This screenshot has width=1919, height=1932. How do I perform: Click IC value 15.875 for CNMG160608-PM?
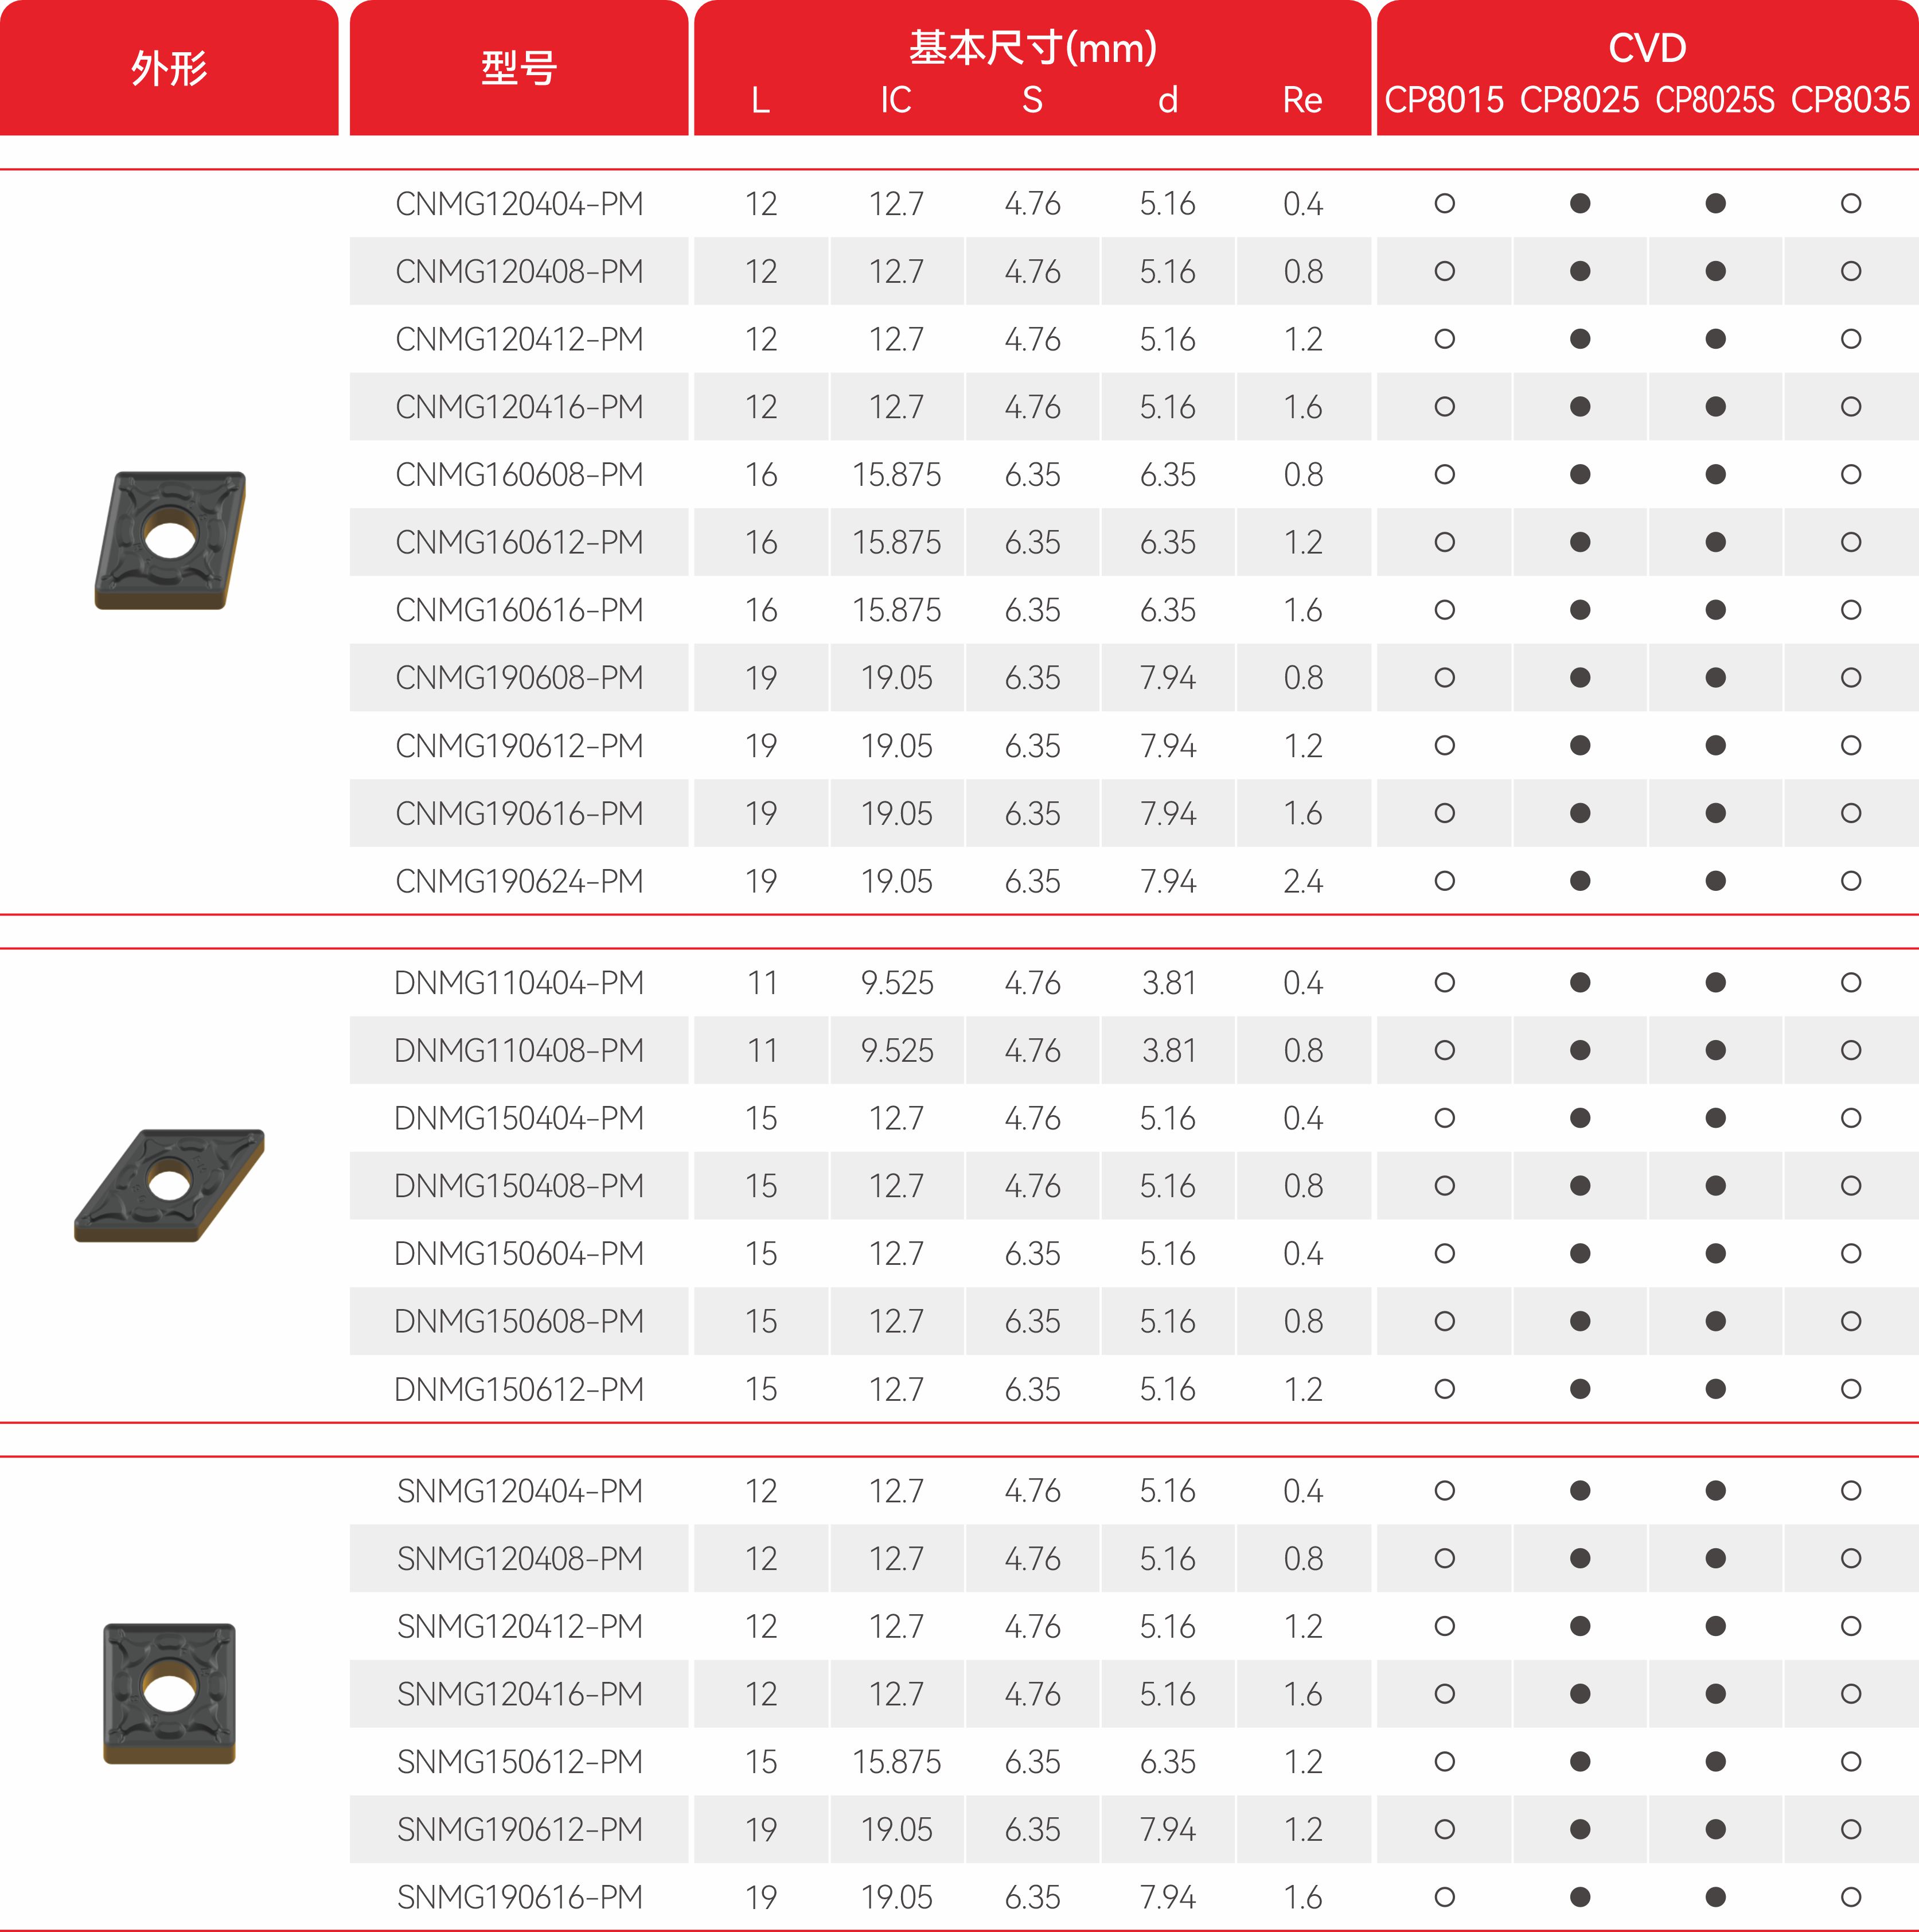pyautogui.click(x=896, y=474)
